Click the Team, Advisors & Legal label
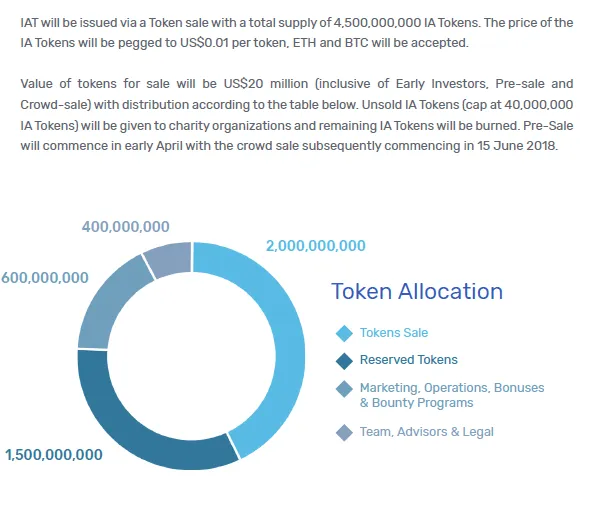The image size is (595, 505). pyautogui.click(x=427, y=432)
